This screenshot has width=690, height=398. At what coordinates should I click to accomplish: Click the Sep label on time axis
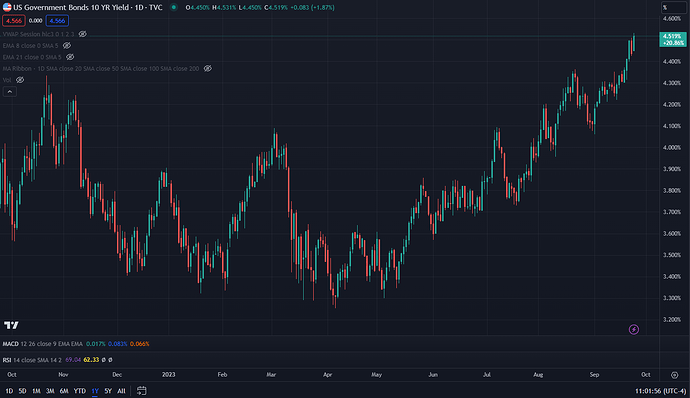click(x=595, y=375)
